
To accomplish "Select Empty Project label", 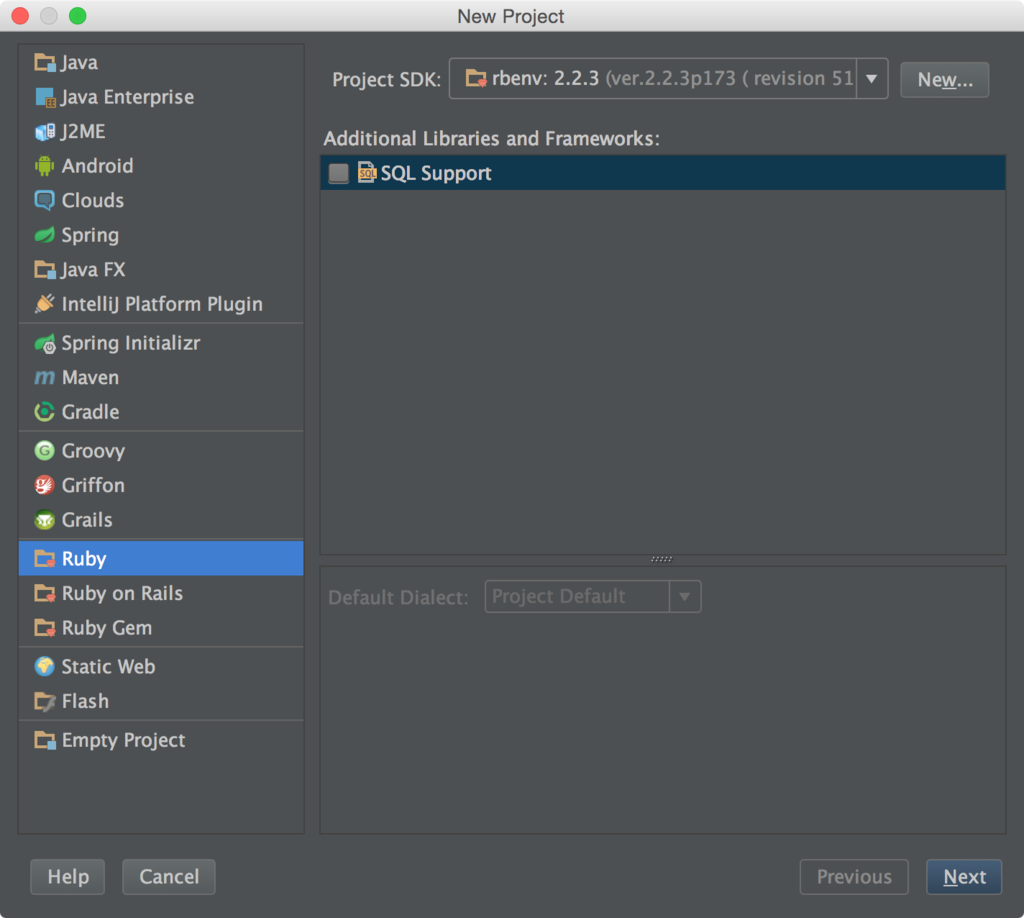I will pos(123,740).
